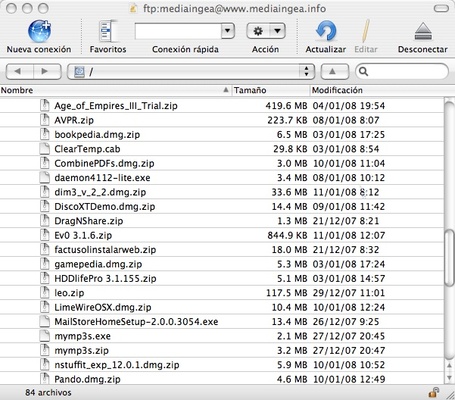This screenshot has height=400, width=455.
Task: Go forward with the right arrow button
Action: pos(47,71)
